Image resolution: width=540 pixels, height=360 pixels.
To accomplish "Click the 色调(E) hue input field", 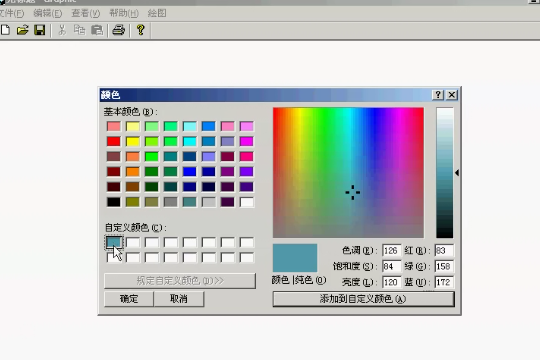I will [391, 250].
